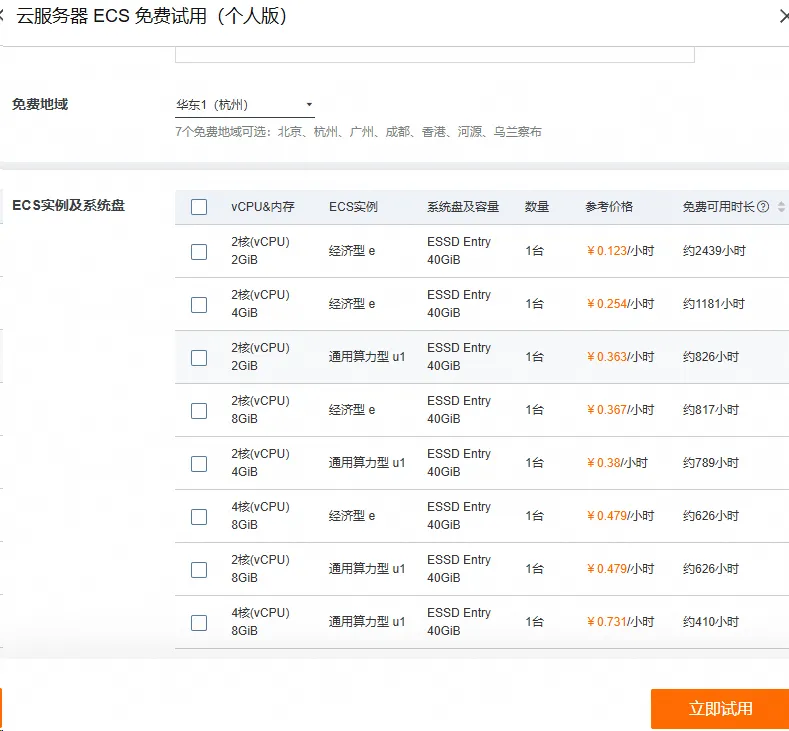Viewport: 789px width, 731px height.
Task: Click the back arrow before 云服务器 title
Action: pos(3,16)
